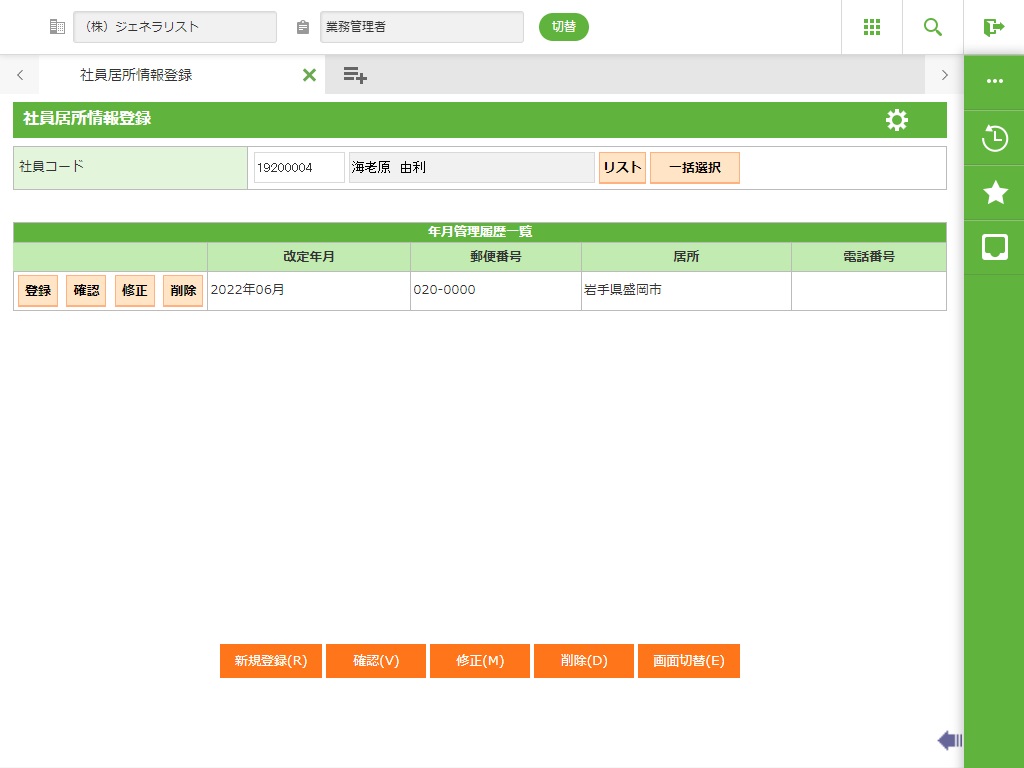Image resolution: width=1024 pixels, height=768 pixels.
Task: Click 修正 in the 2022年06月 row
Action: coord(135,291)
